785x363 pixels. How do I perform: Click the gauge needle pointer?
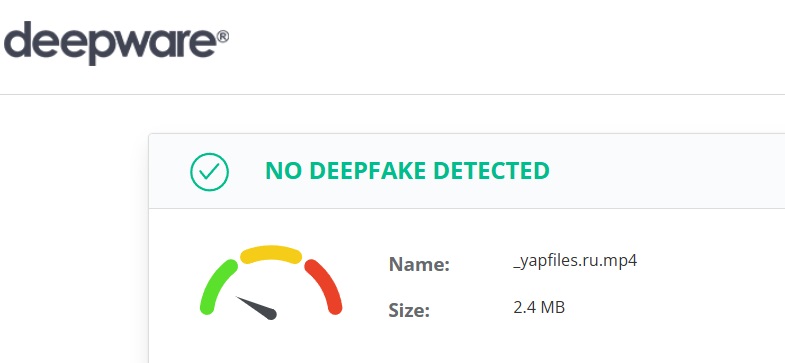(256, 307)
